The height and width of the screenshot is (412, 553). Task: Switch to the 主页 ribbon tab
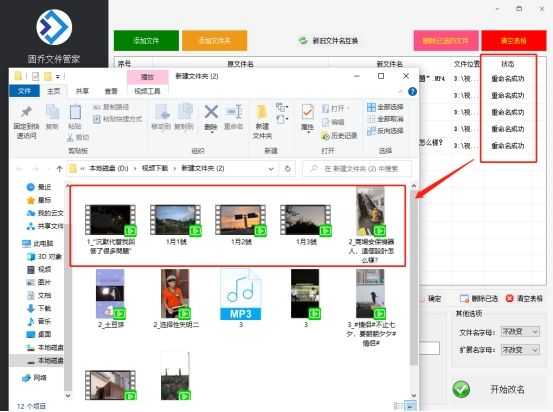click(x=54, y=91)
